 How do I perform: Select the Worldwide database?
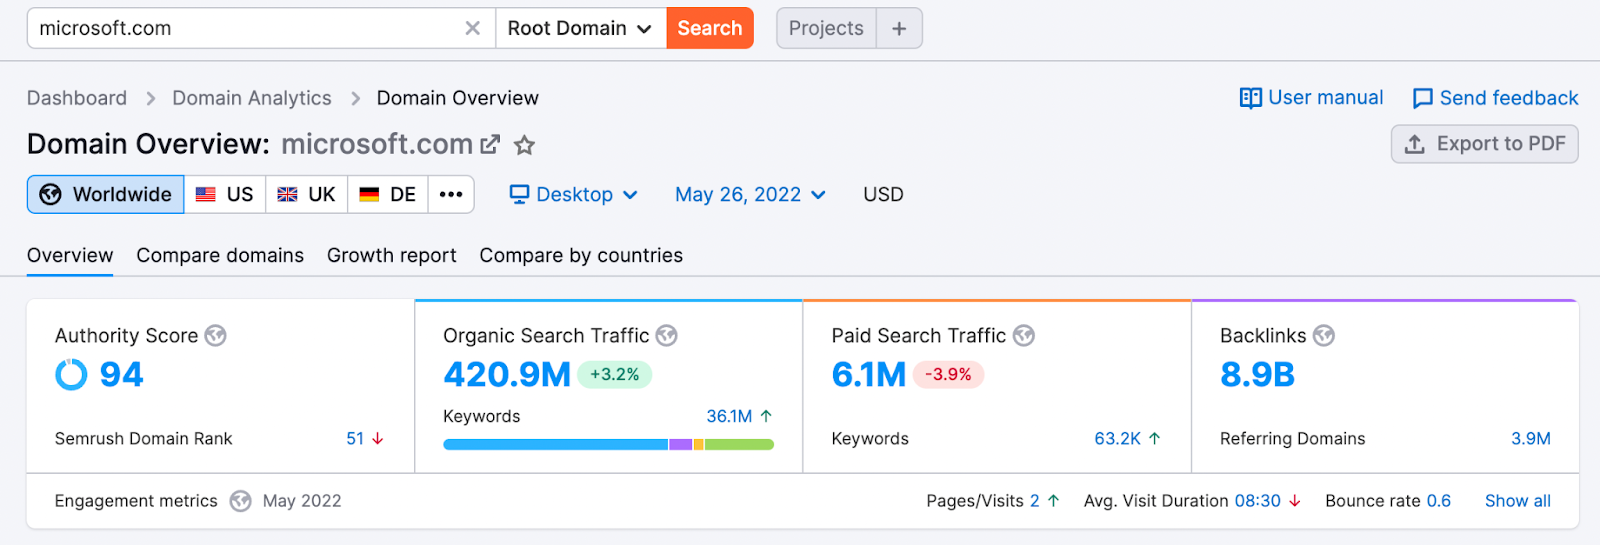pyautogui.click(x=106, y=194)
